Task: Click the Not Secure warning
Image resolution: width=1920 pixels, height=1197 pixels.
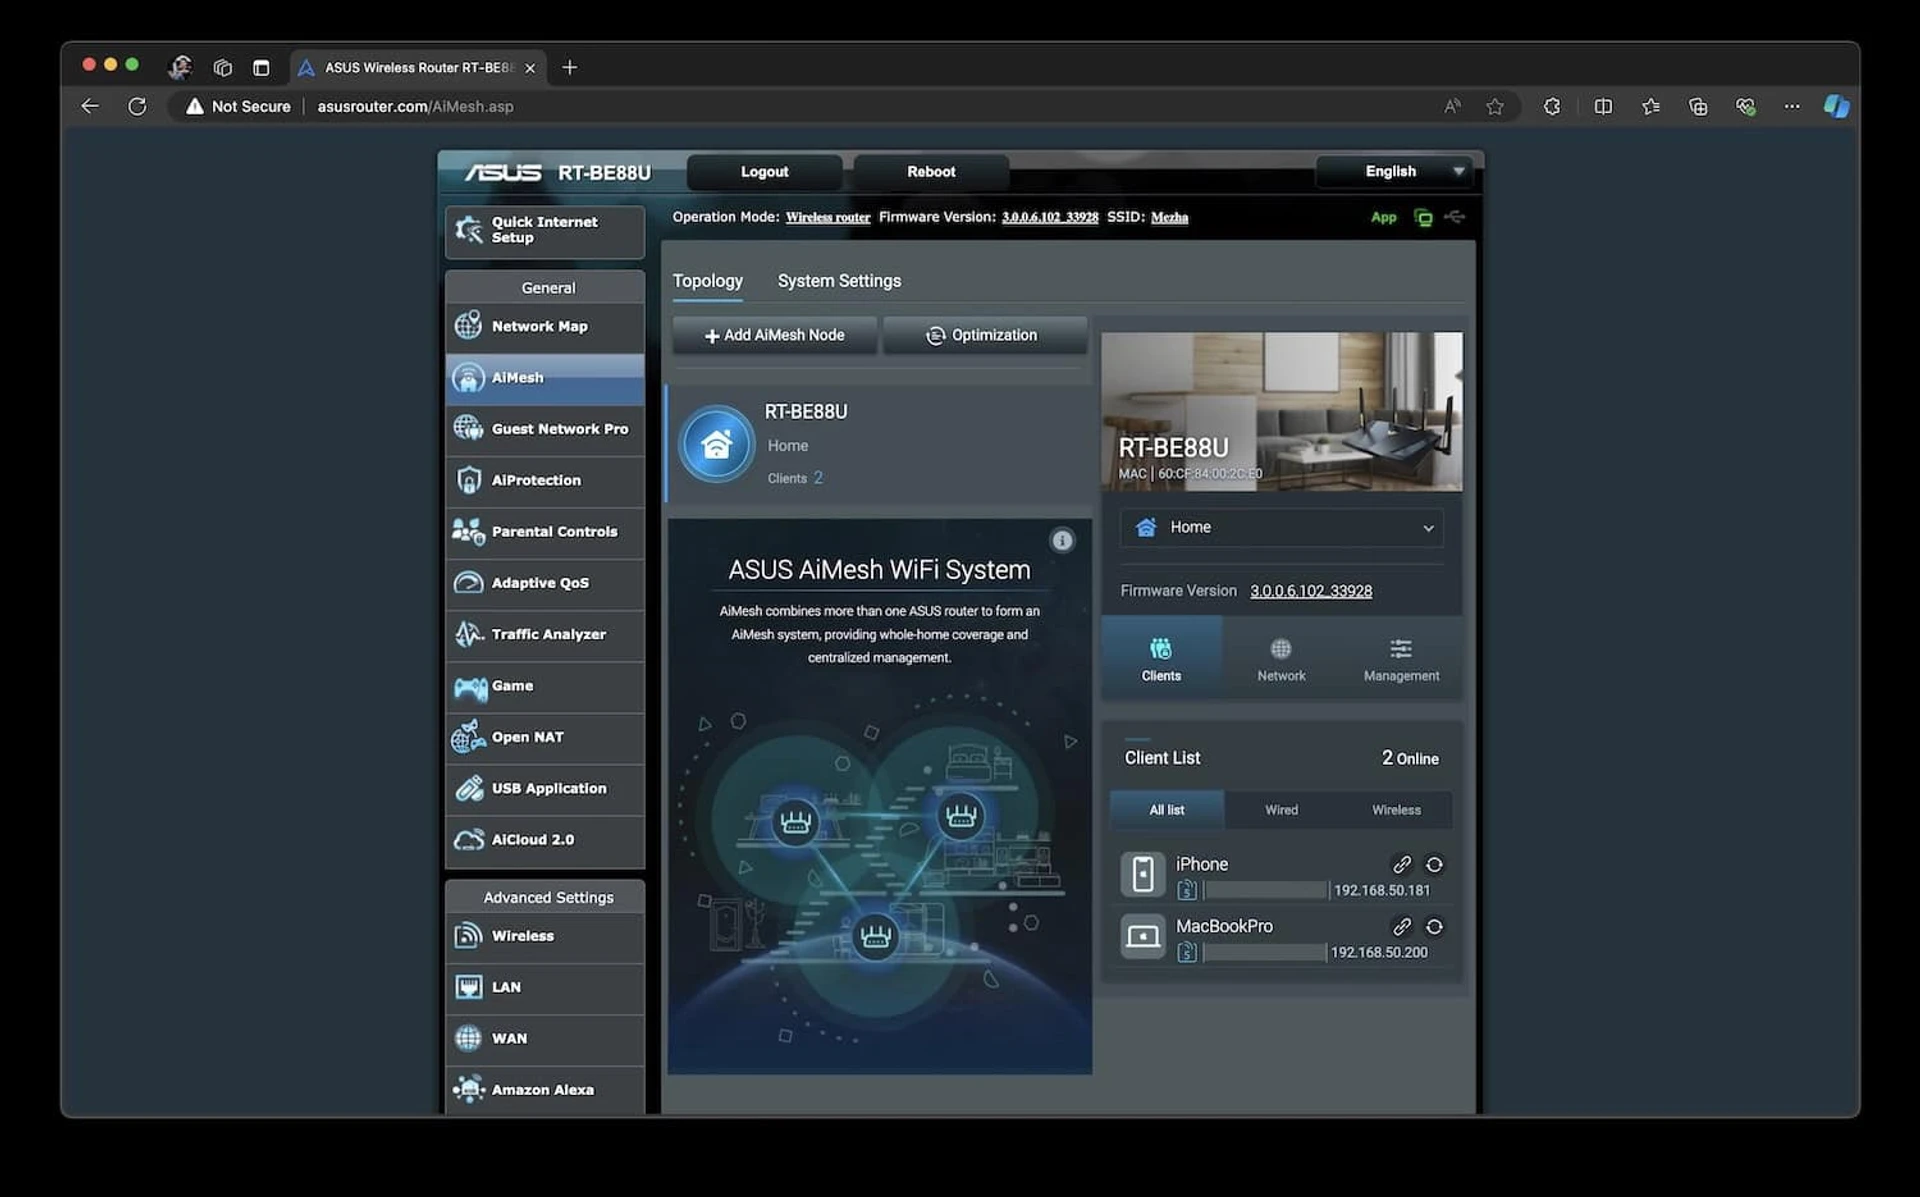Action: pyautogui.click(x=238, y=107)
